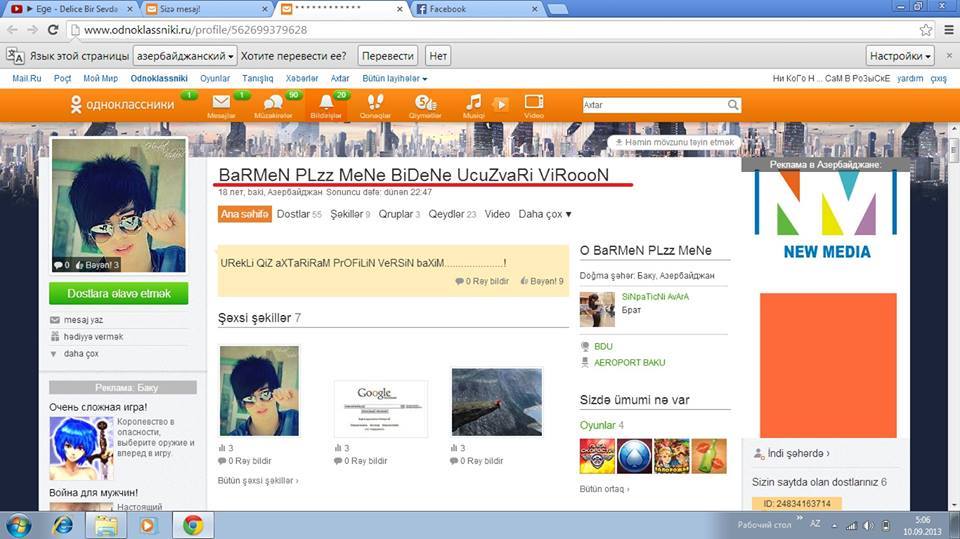
Task: Click the music play button icon
Action: 501,104
